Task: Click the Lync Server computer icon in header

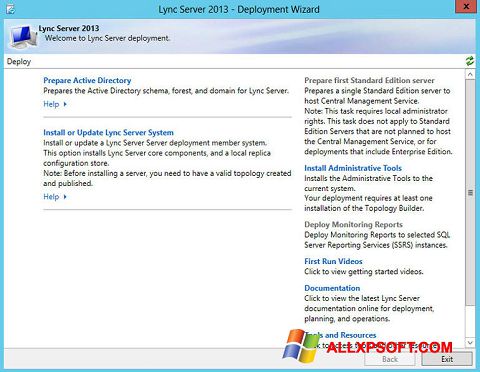Action: click(23, 36)
